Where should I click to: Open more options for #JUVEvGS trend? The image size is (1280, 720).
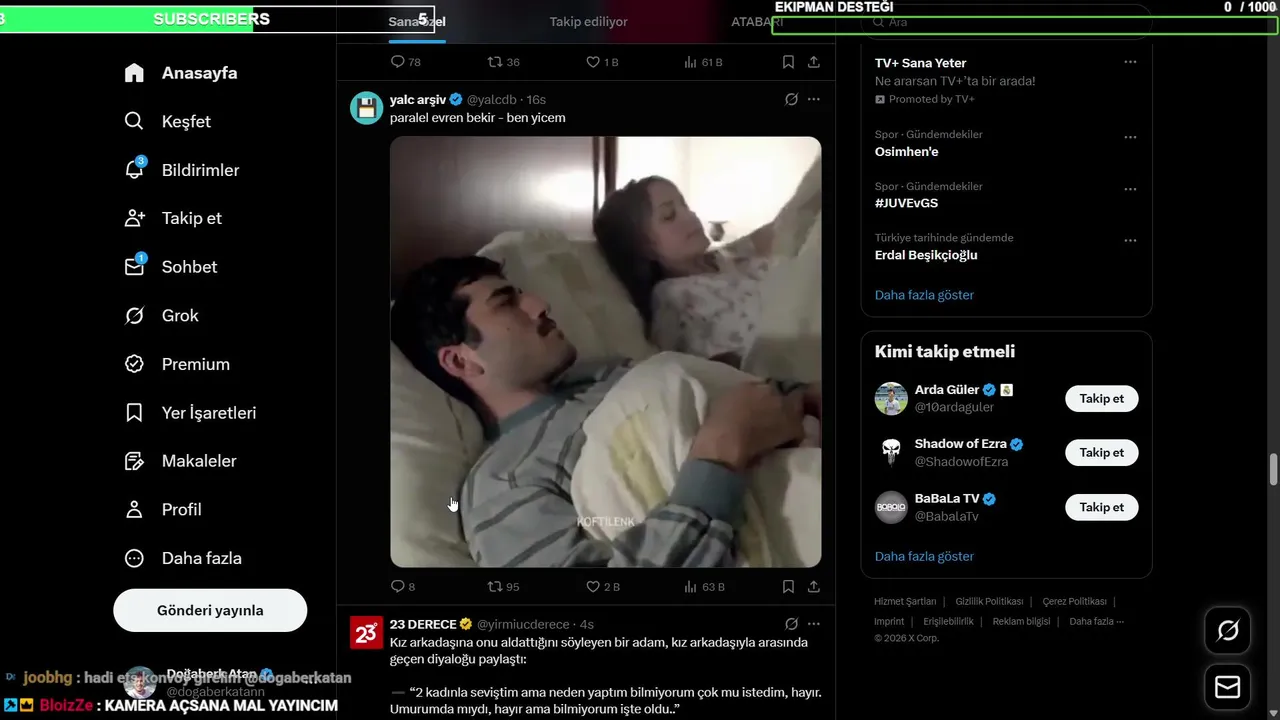coord(1130,189)
